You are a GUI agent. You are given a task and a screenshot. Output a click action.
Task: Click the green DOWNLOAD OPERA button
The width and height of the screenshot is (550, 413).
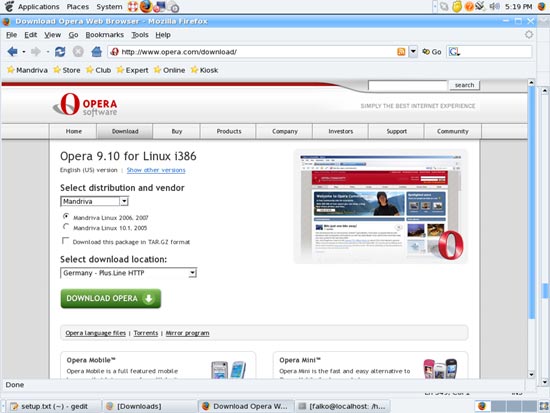pos(110,299)
